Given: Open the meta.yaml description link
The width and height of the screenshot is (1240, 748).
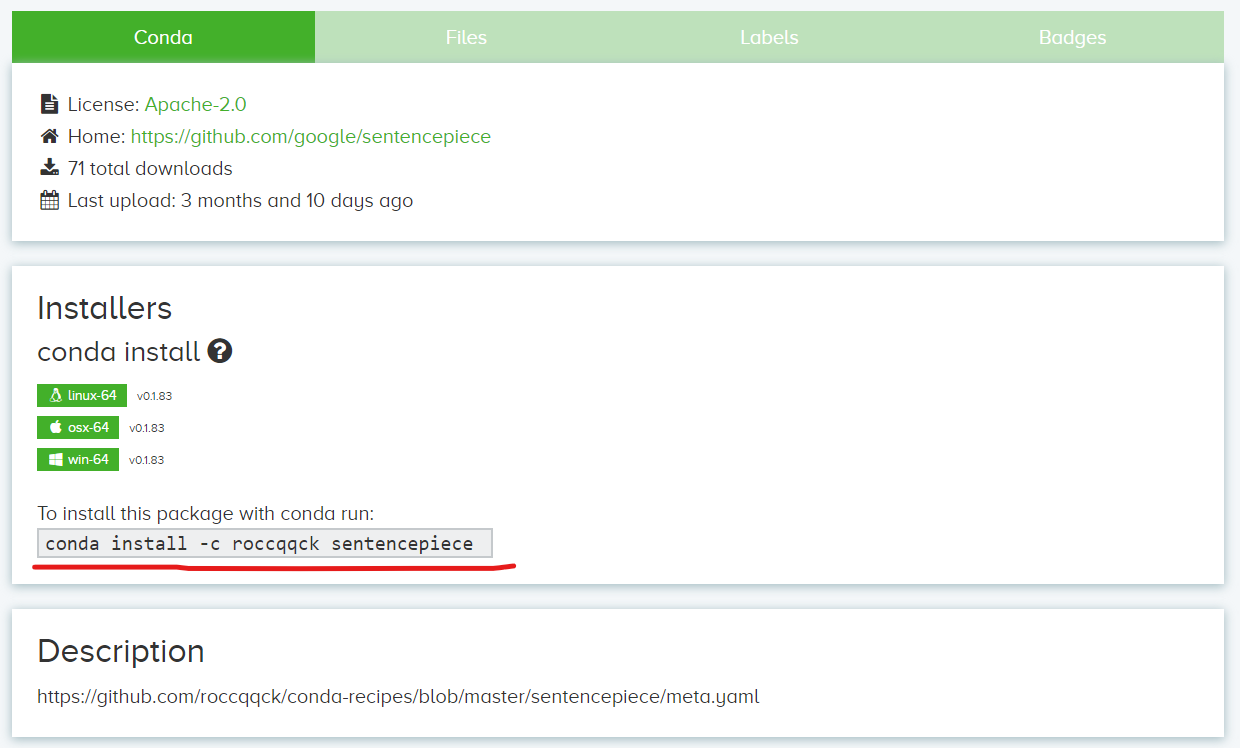Looking at the screenshot, I should 398,697.
